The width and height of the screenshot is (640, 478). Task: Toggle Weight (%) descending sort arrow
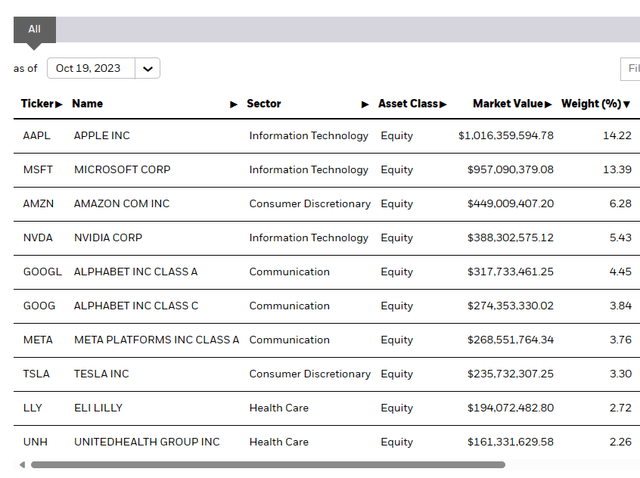[627, 104]
